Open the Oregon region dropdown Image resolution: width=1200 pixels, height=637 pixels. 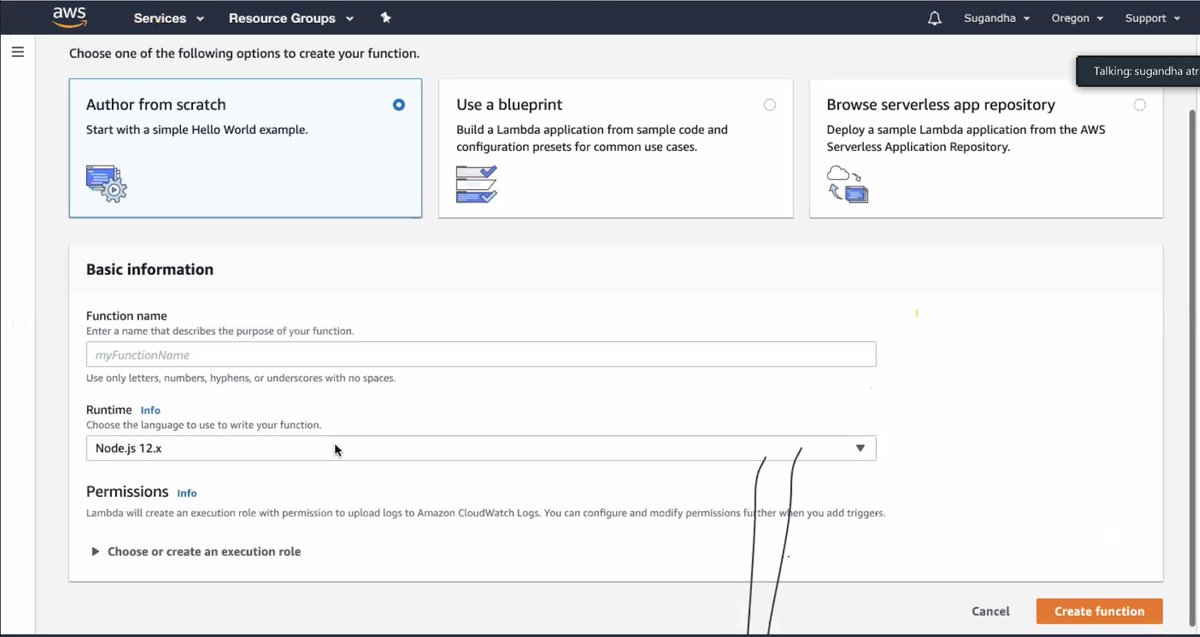point(1077,18)
